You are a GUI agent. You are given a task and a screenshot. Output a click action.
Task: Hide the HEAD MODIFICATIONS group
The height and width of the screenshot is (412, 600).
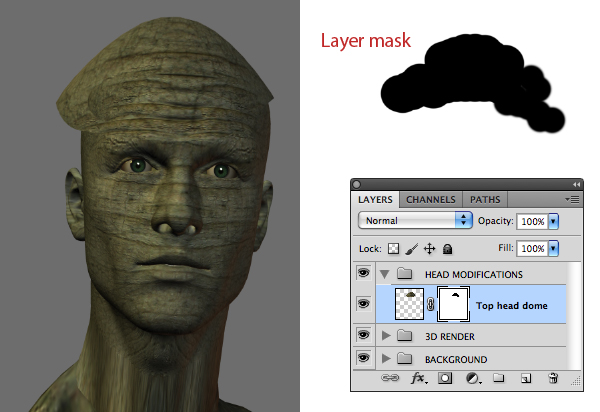pyautogui.click(x=363, y=273)
